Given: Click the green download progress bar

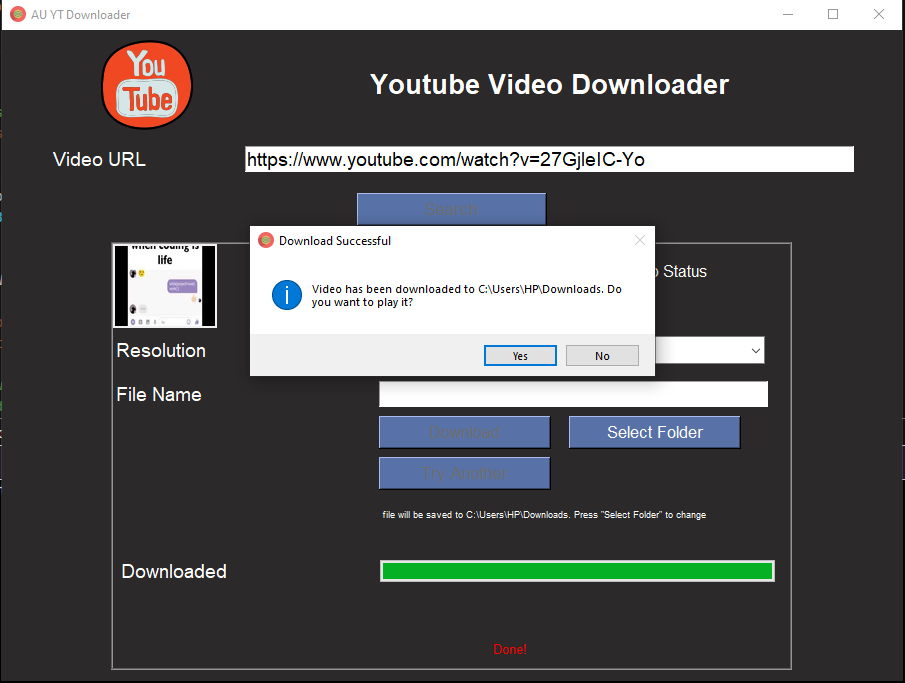Looking at the screenshot, I should click(x=577, y=571).
